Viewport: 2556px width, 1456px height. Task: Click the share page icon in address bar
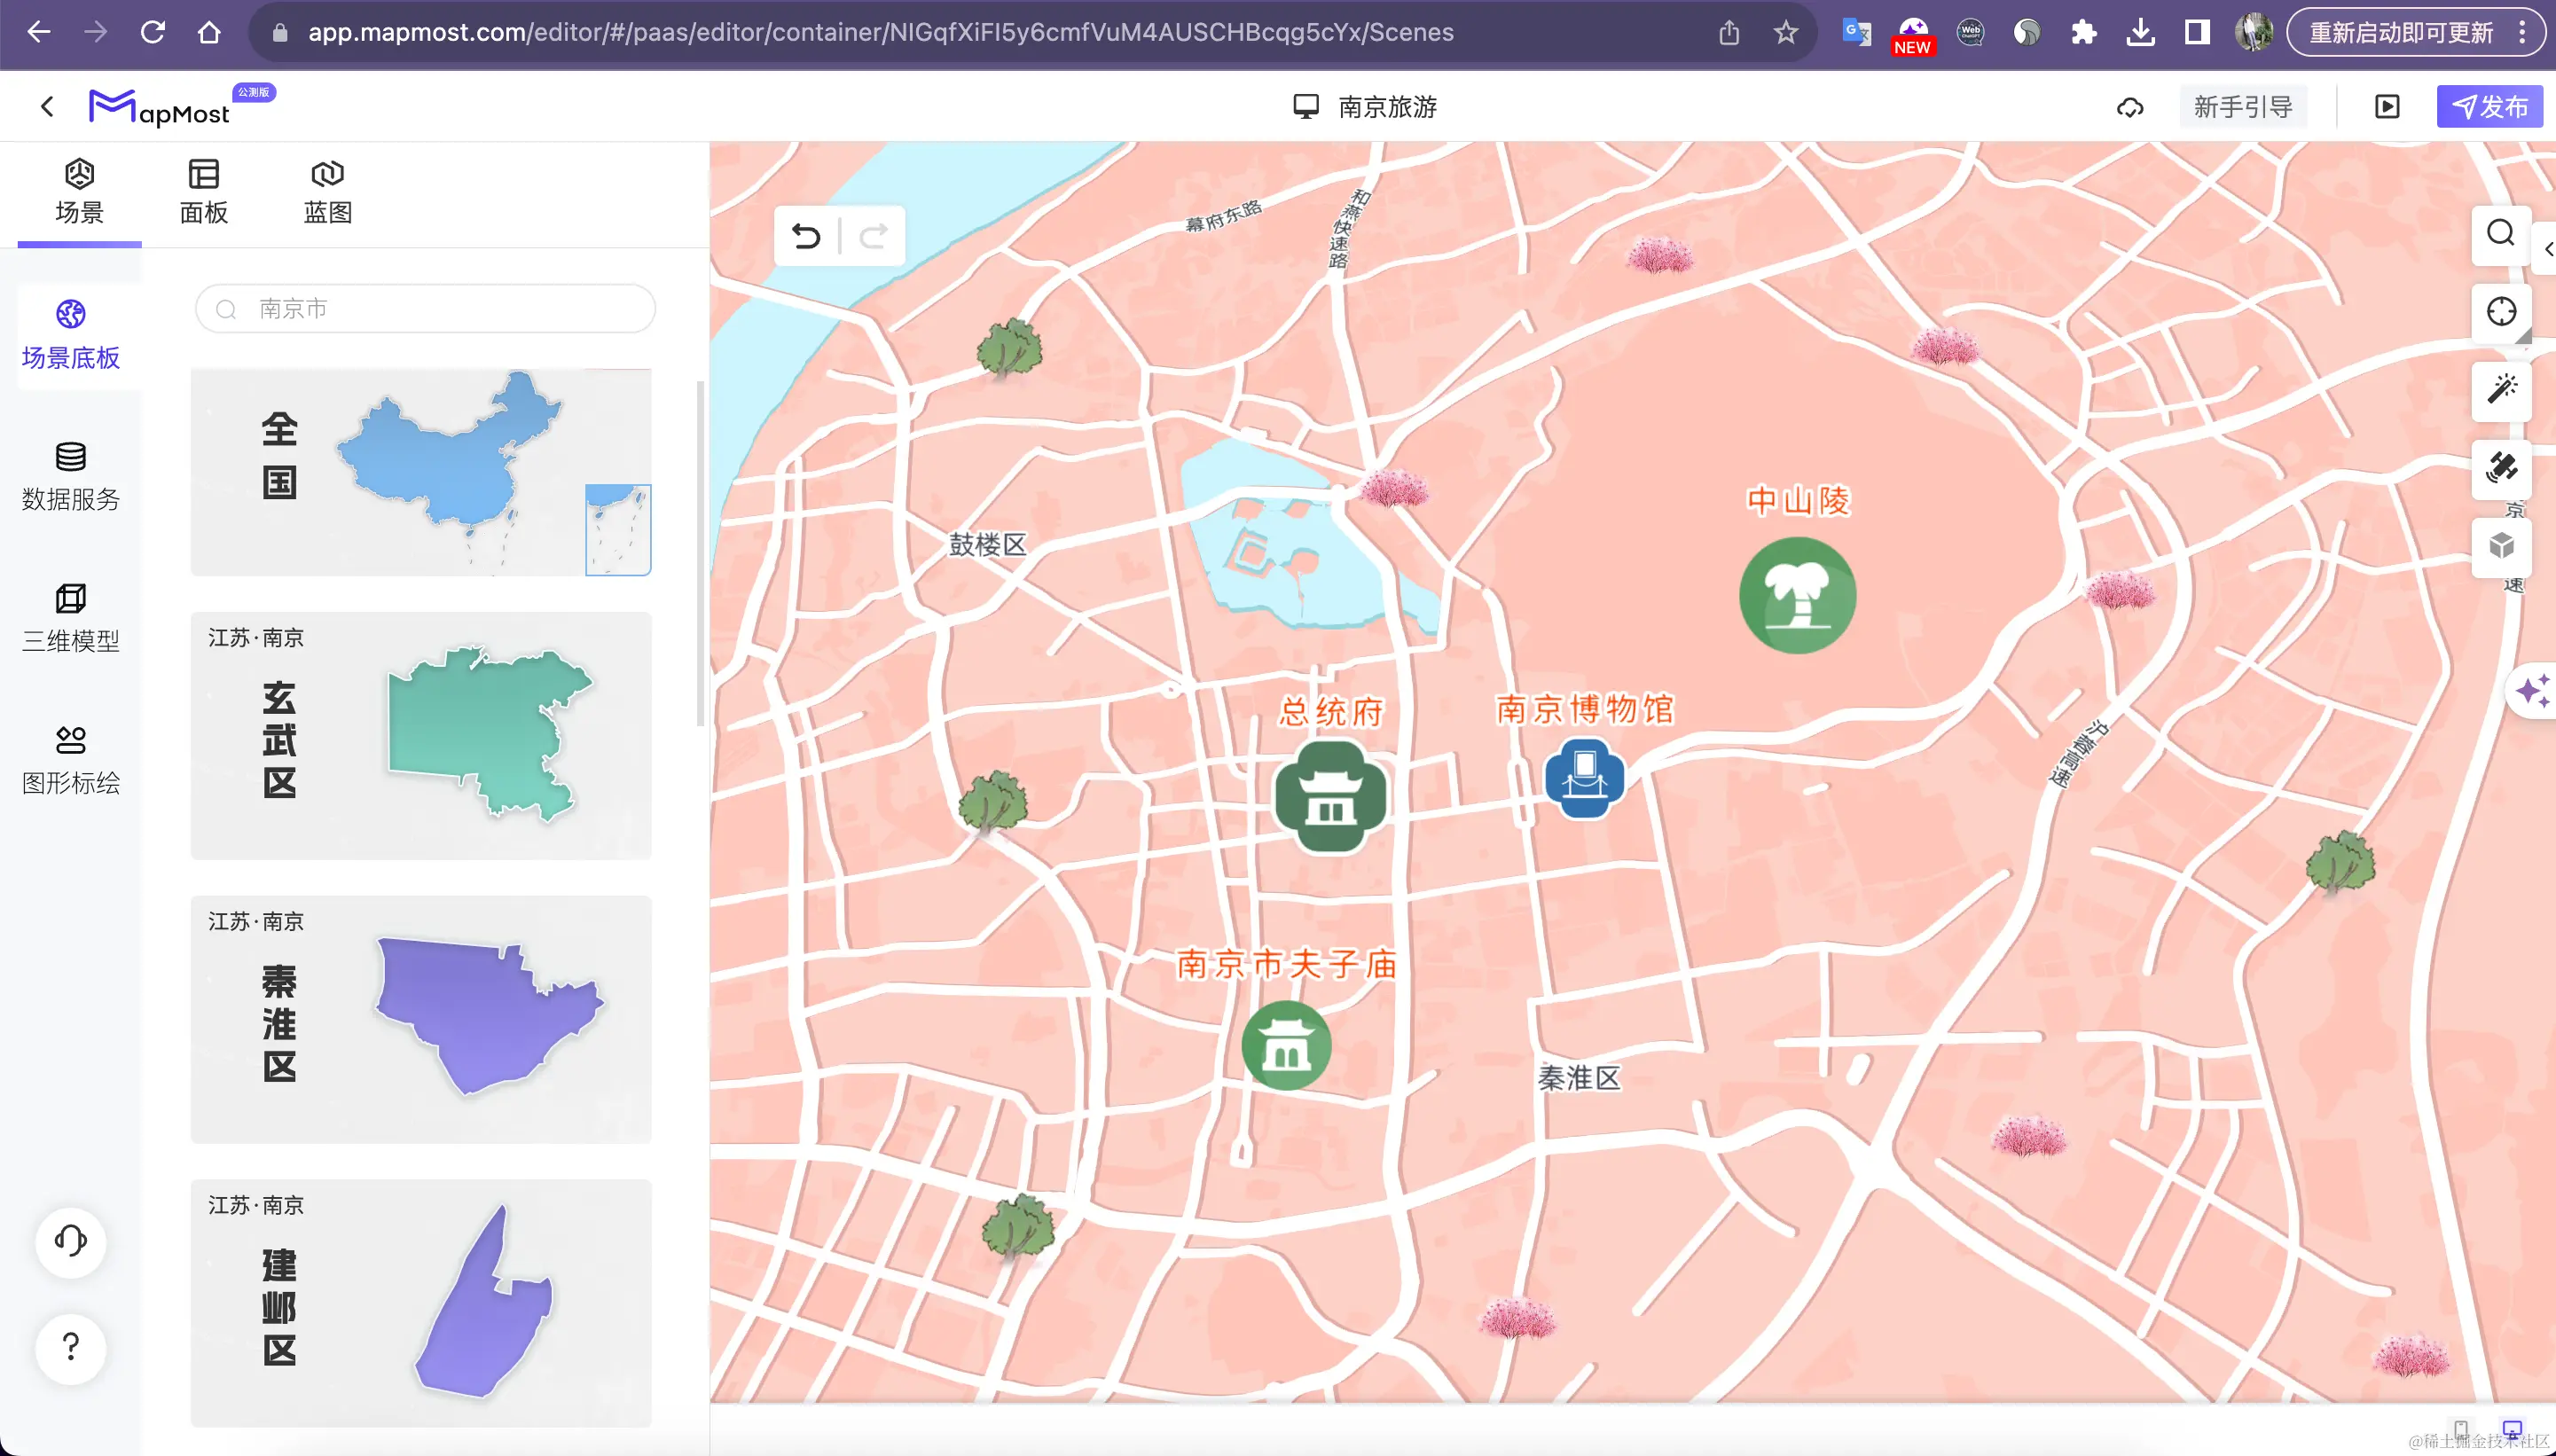click(1729, 33)
